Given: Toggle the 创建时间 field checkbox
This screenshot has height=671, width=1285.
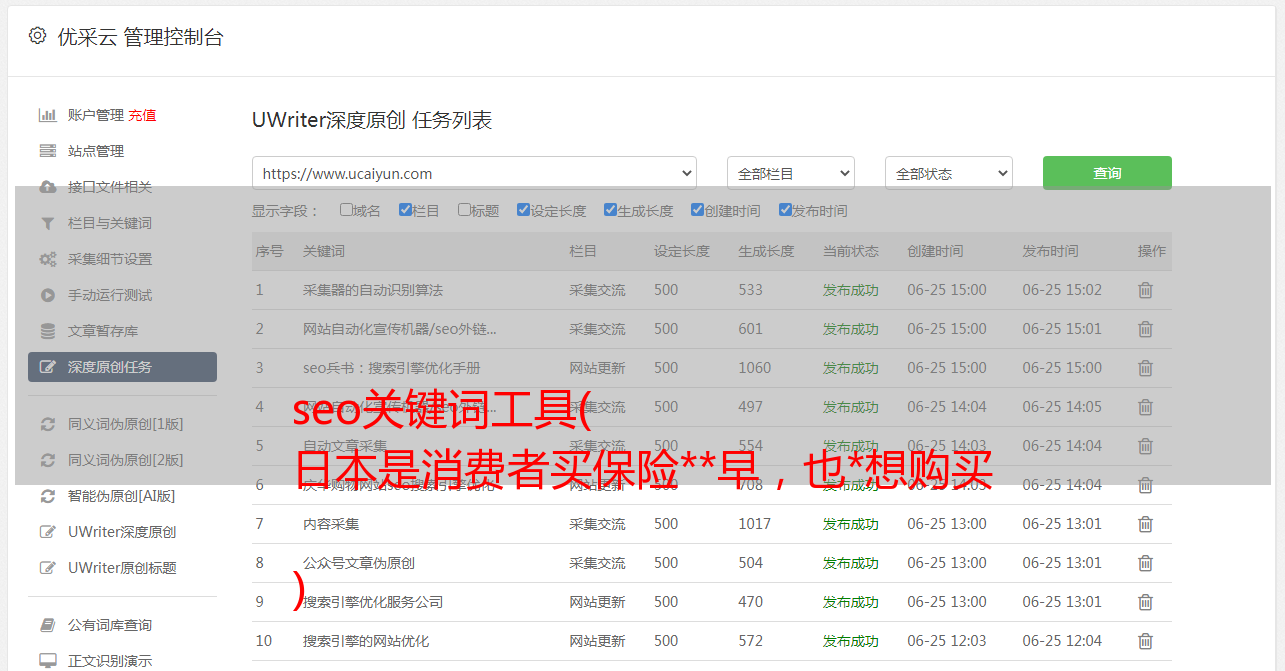Looking at the screenshot, I should click(x=697, y=210).
